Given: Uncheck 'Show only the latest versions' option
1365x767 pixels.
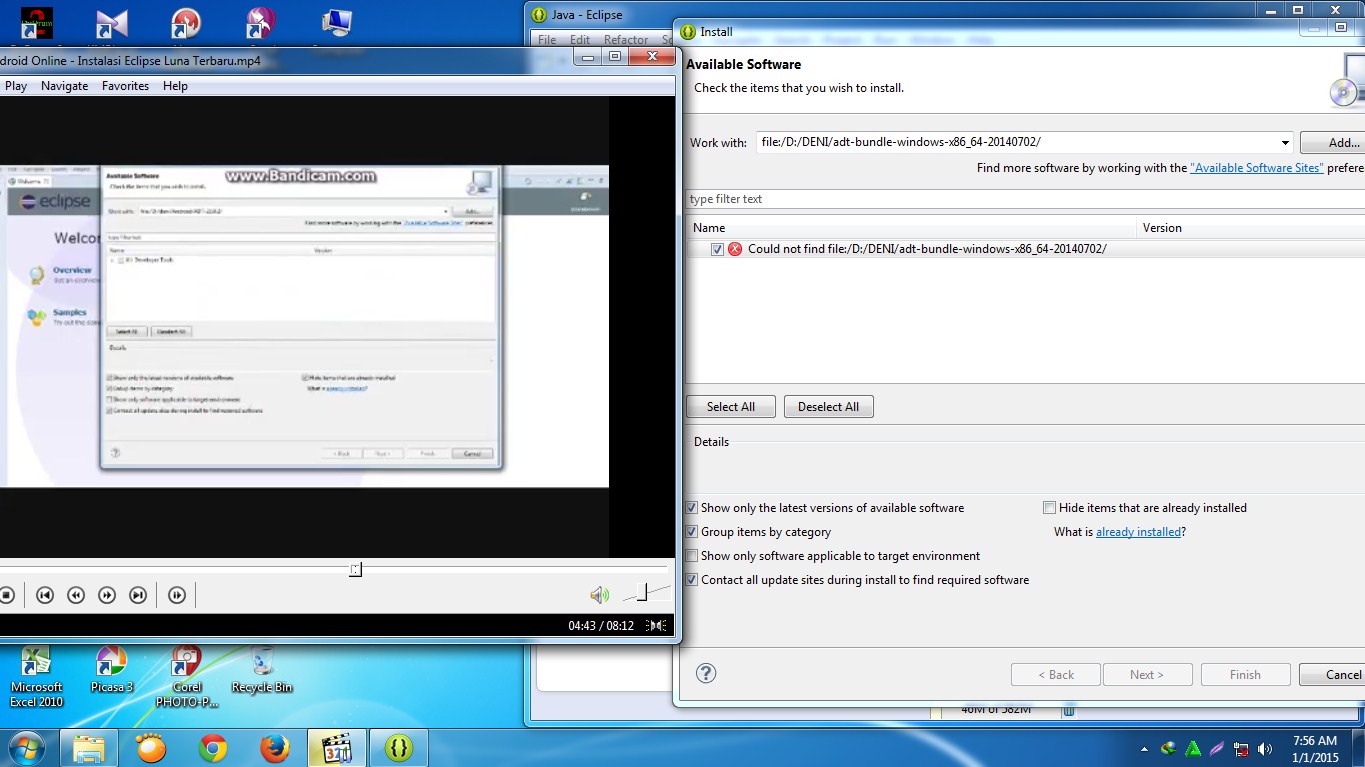Looking at the screenshot, I should pyautogui.click(x=692, y=508).
